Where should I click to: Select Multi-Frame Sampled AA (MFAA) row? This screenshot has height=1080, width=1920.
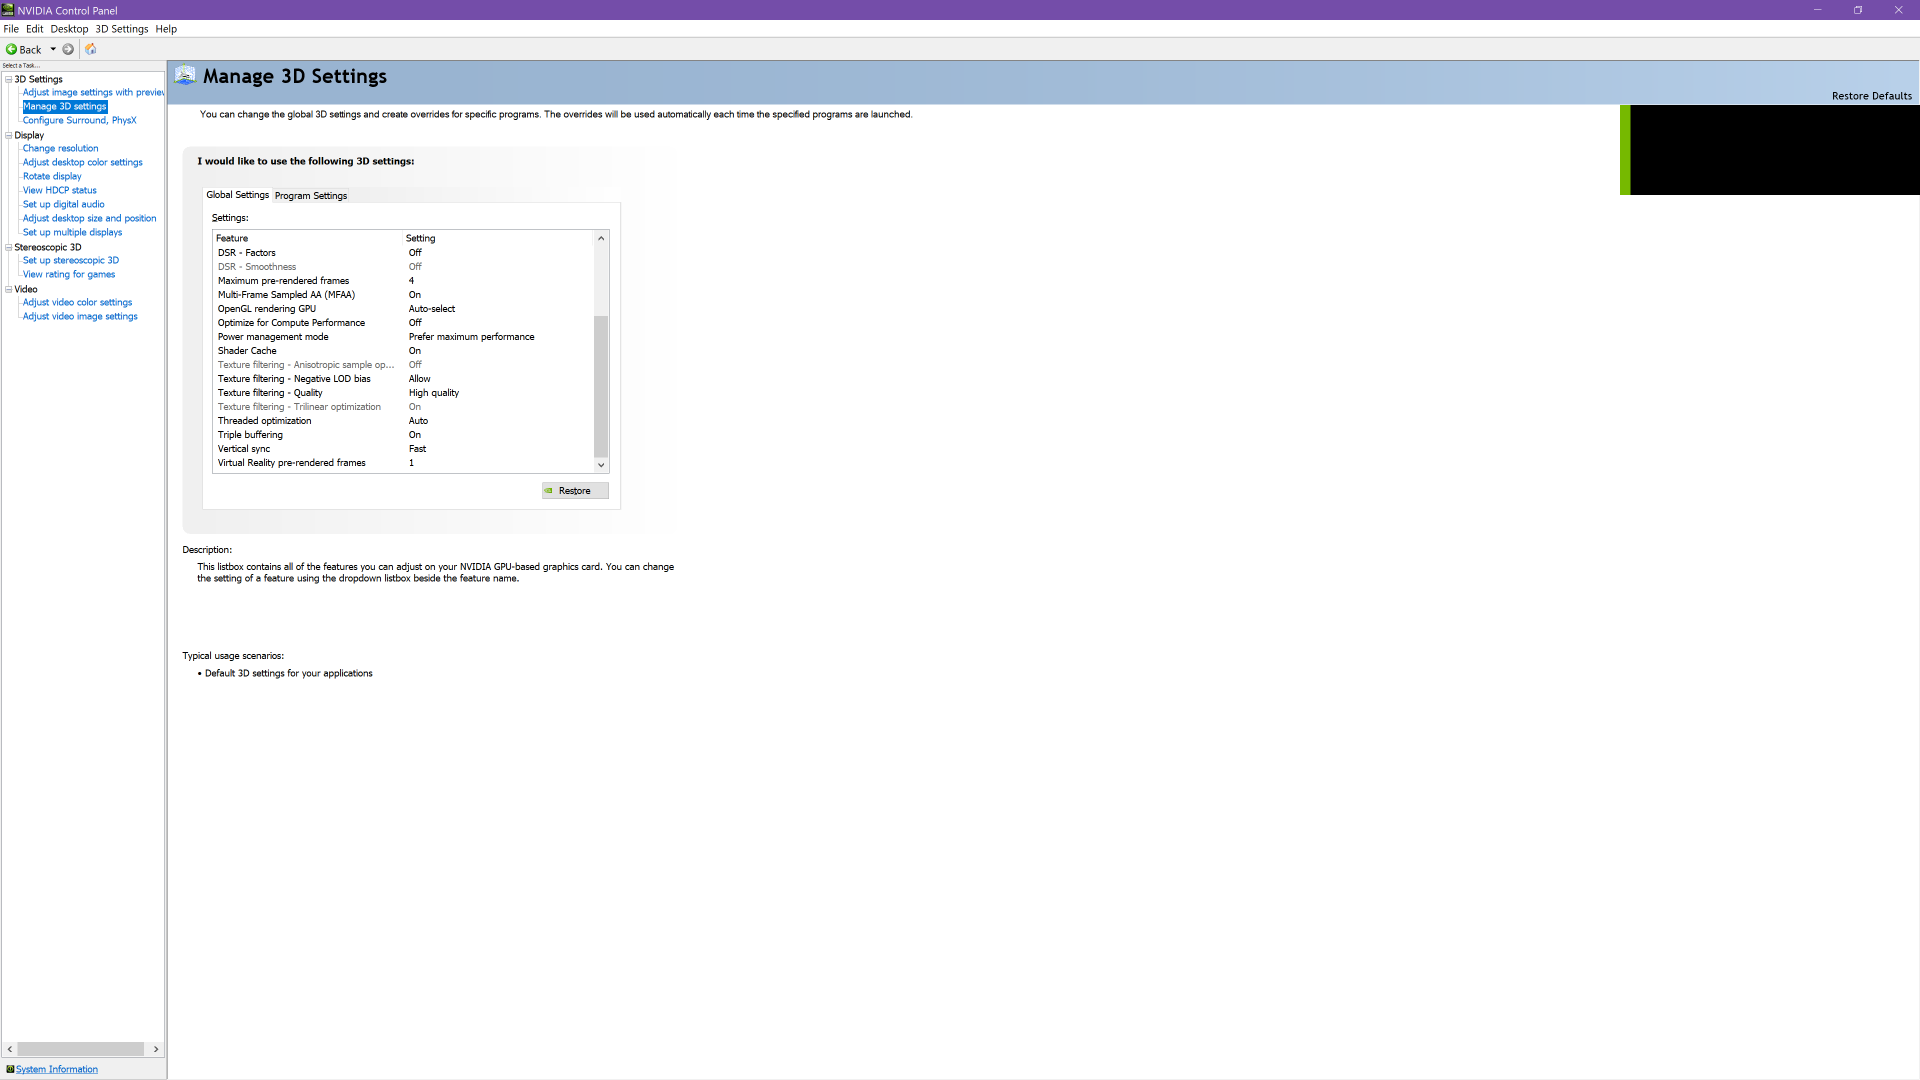tap(404, 295)
